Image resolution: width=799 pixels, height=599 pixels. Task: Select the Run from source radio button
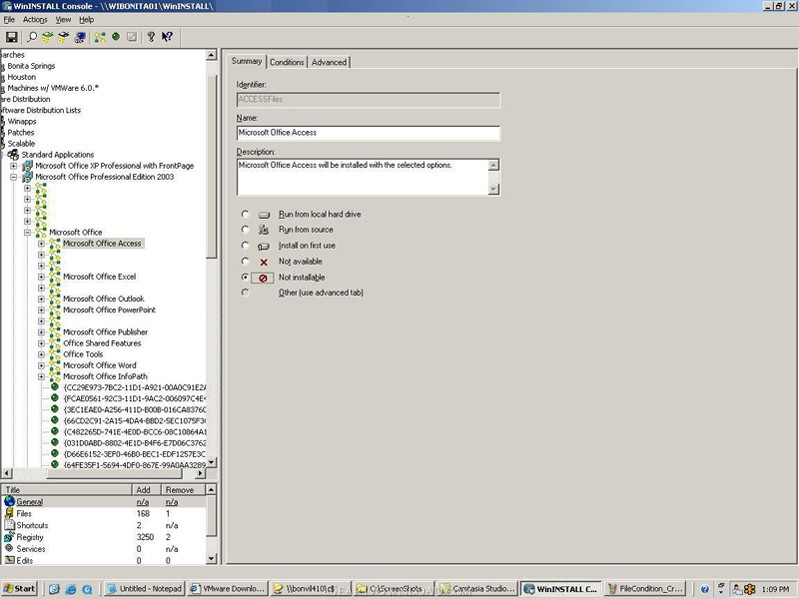click(x=245, y=229)
